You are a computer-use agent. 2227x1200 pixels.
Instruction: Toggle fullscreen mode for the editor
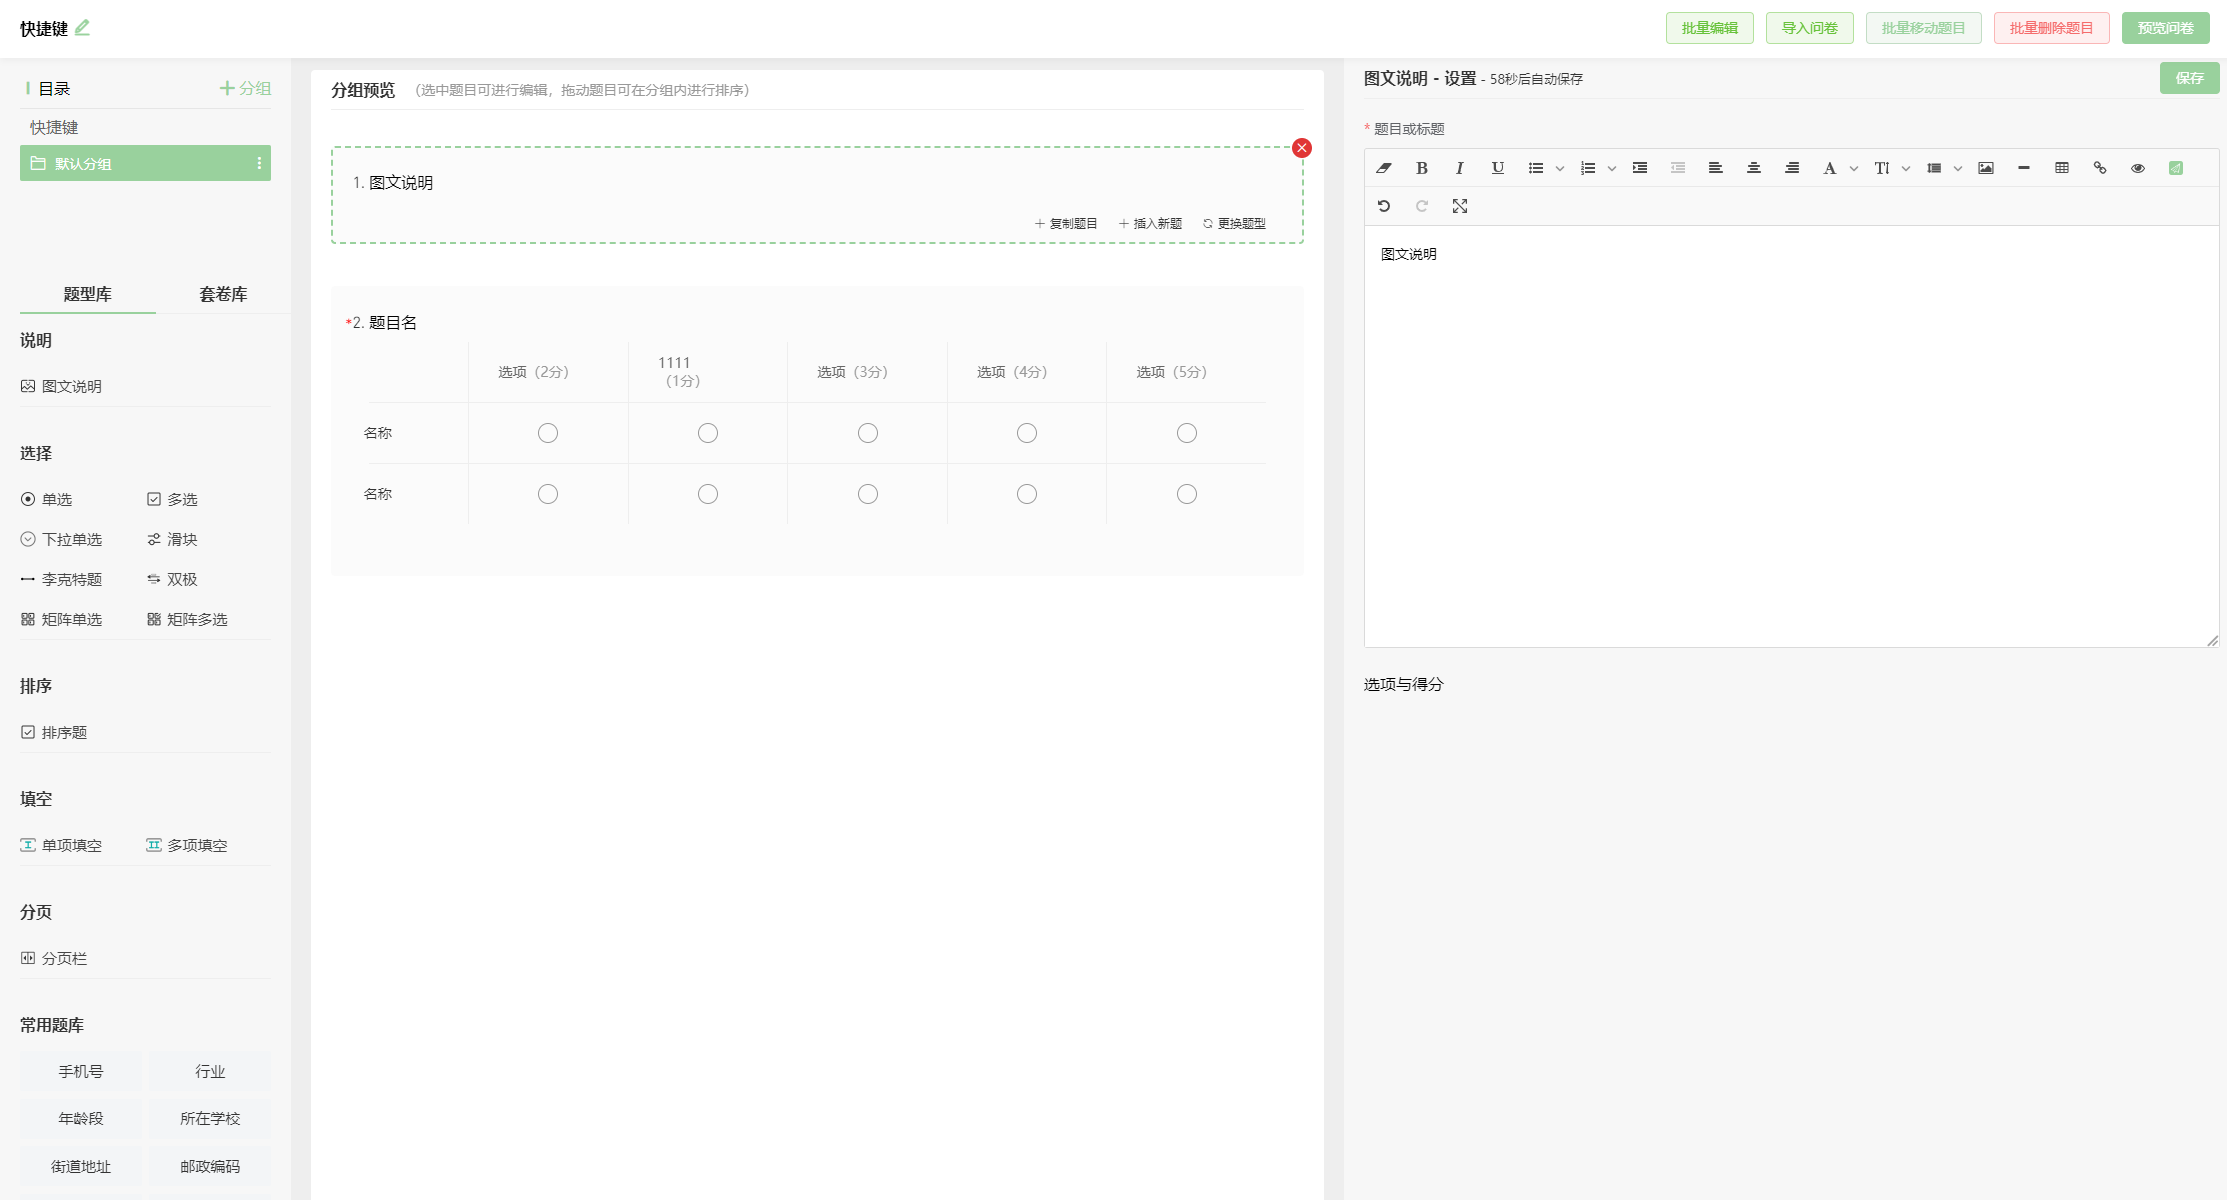click(x=1460, y=206)
